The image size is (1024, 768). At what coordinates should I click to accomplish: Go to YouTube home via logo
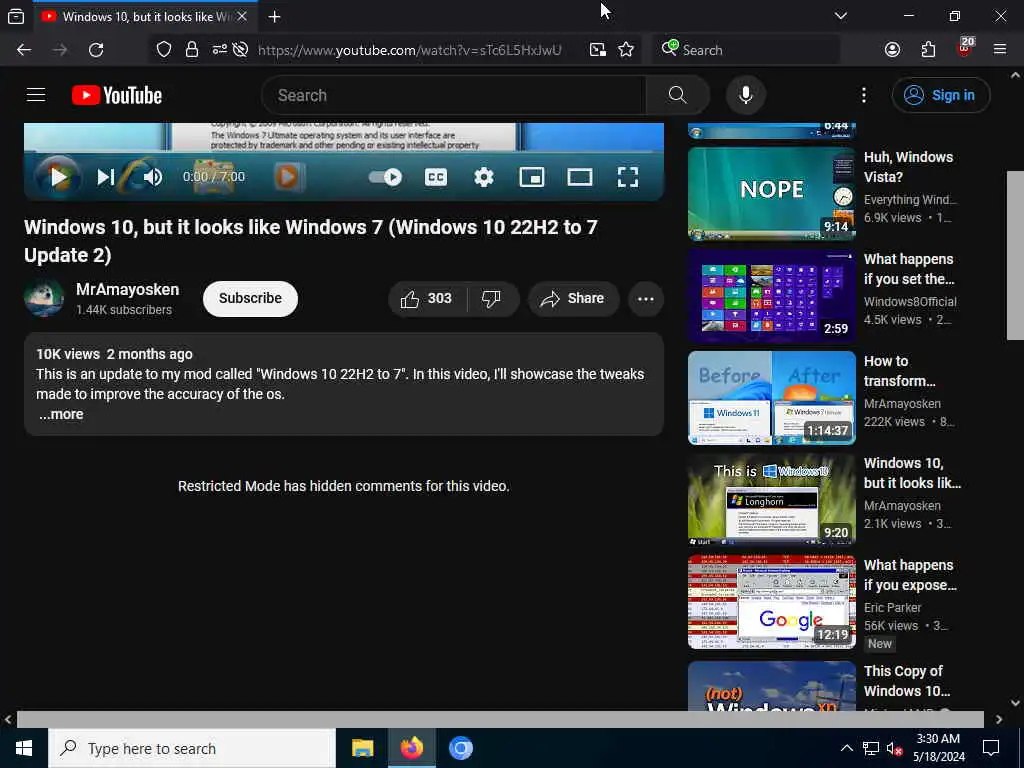[117, 95]
